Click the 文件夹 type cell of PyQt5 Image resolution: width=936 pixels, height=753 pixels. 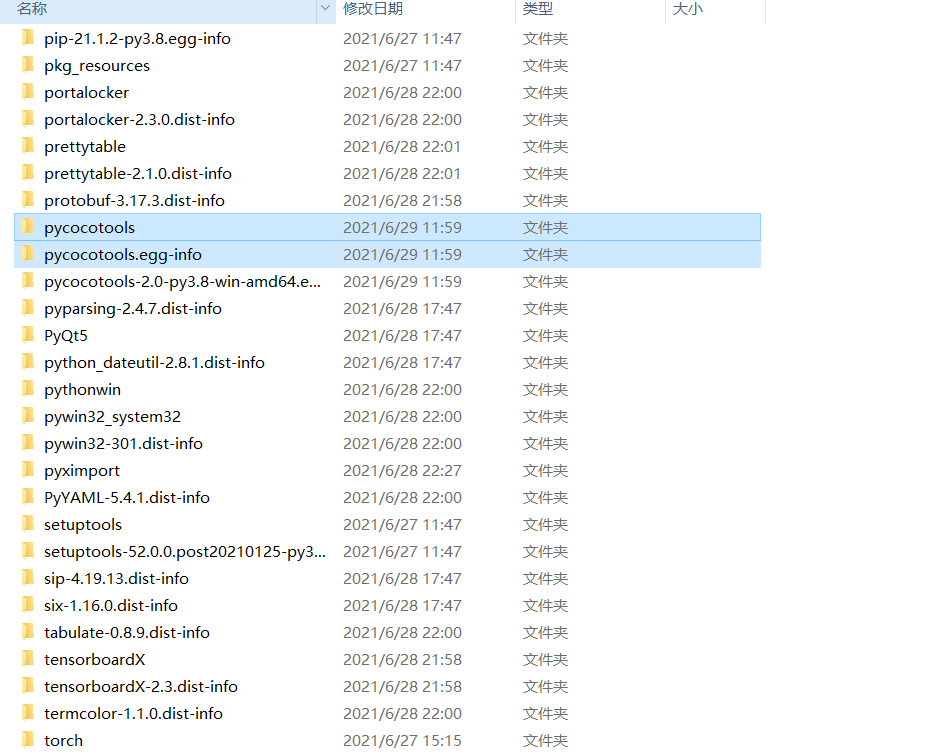(x=545, y=336)
